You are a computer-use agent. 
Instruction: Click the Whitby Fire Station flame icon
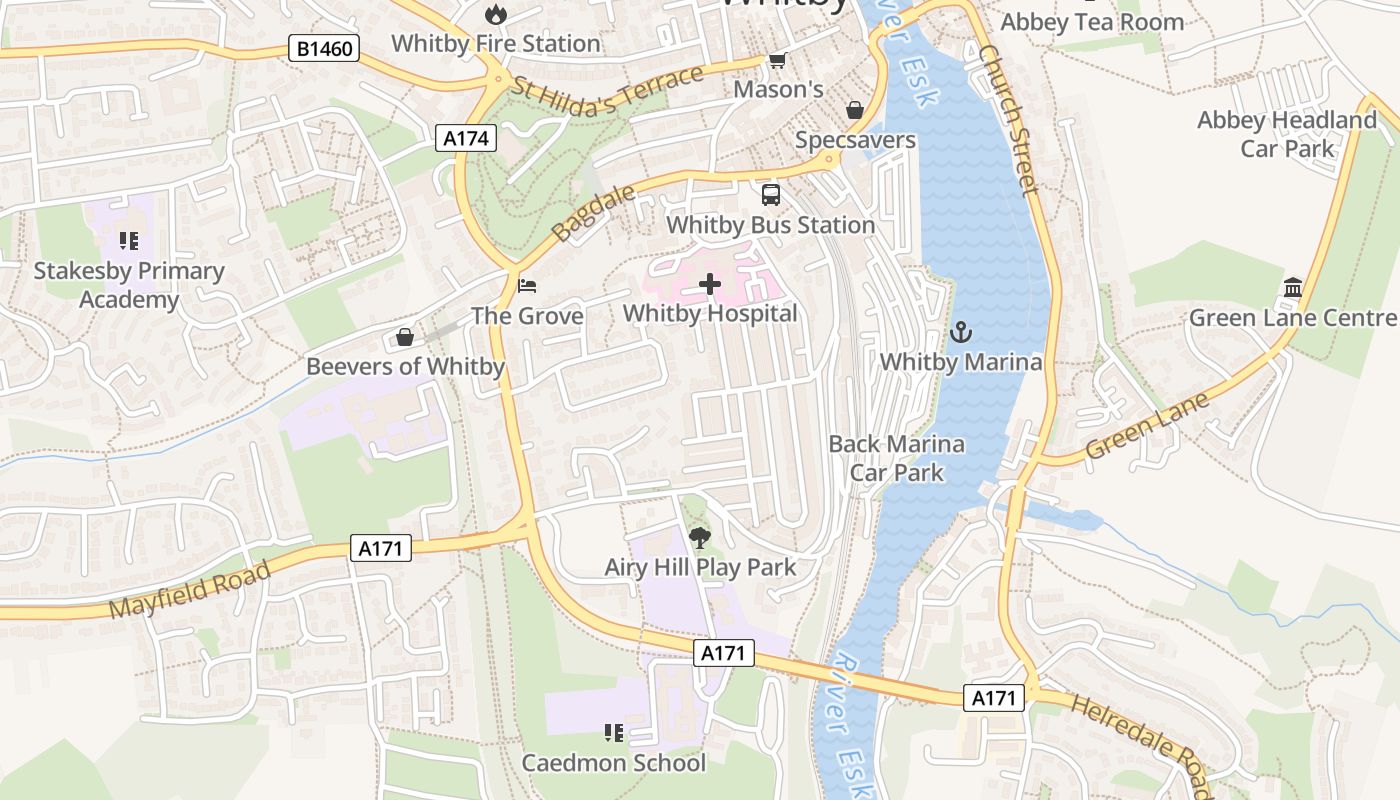point(495,14)
